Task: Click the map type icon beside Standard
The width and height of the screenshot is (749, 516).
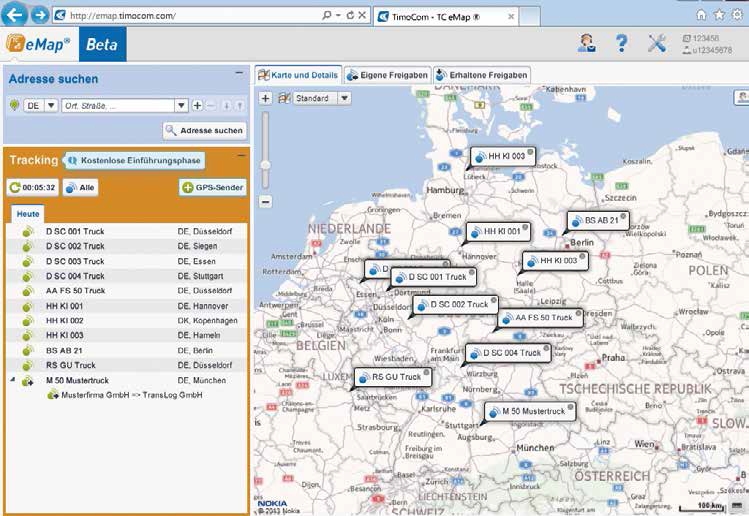Action: (x=284, y=98)
